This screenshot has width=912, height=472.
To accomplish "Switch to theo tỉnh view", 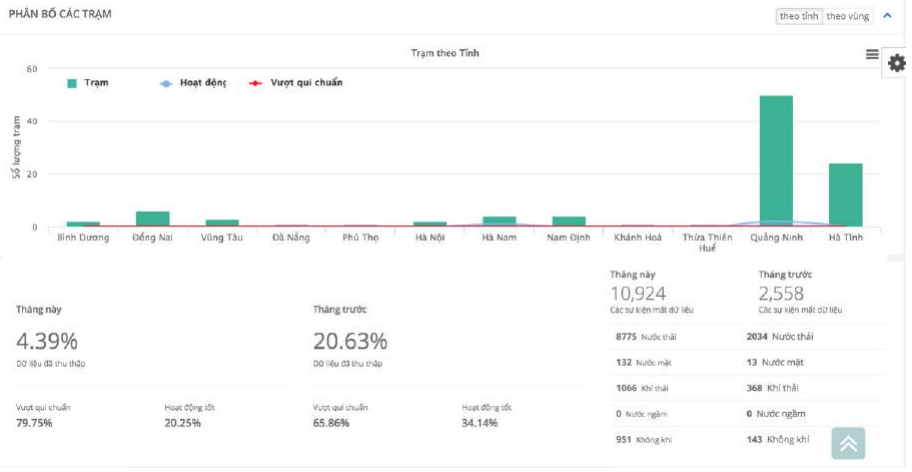I will coord(799,16).
